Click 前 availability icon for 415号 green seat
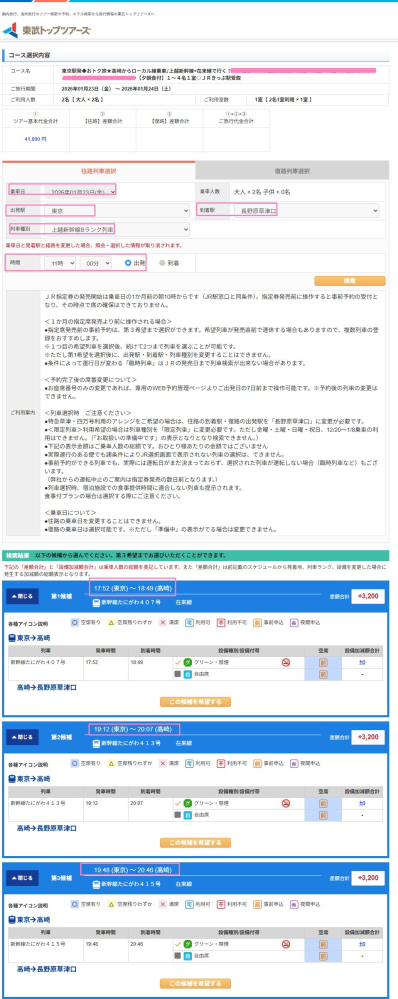Viewport: 398px width, 999px height. click(x=323, y=944)
